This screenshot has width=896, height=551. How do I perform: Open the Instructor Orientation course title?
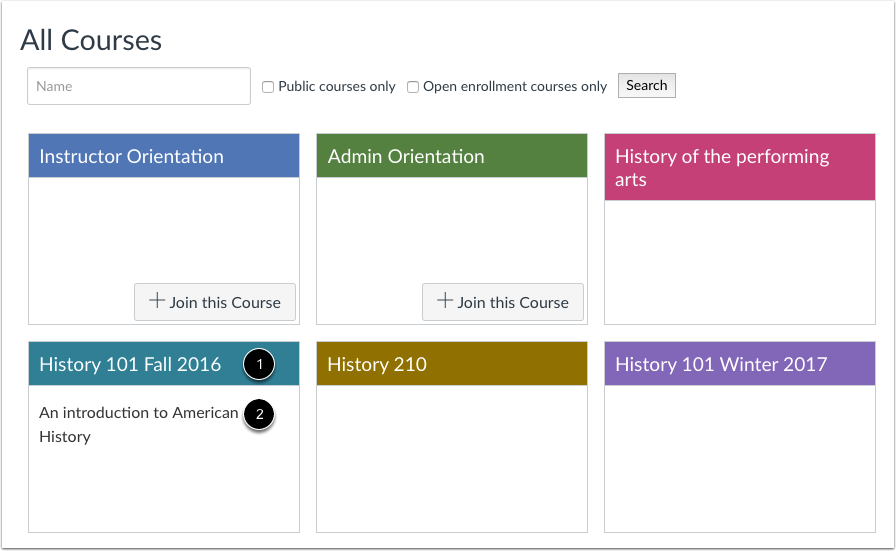click(x=131, y=156)
